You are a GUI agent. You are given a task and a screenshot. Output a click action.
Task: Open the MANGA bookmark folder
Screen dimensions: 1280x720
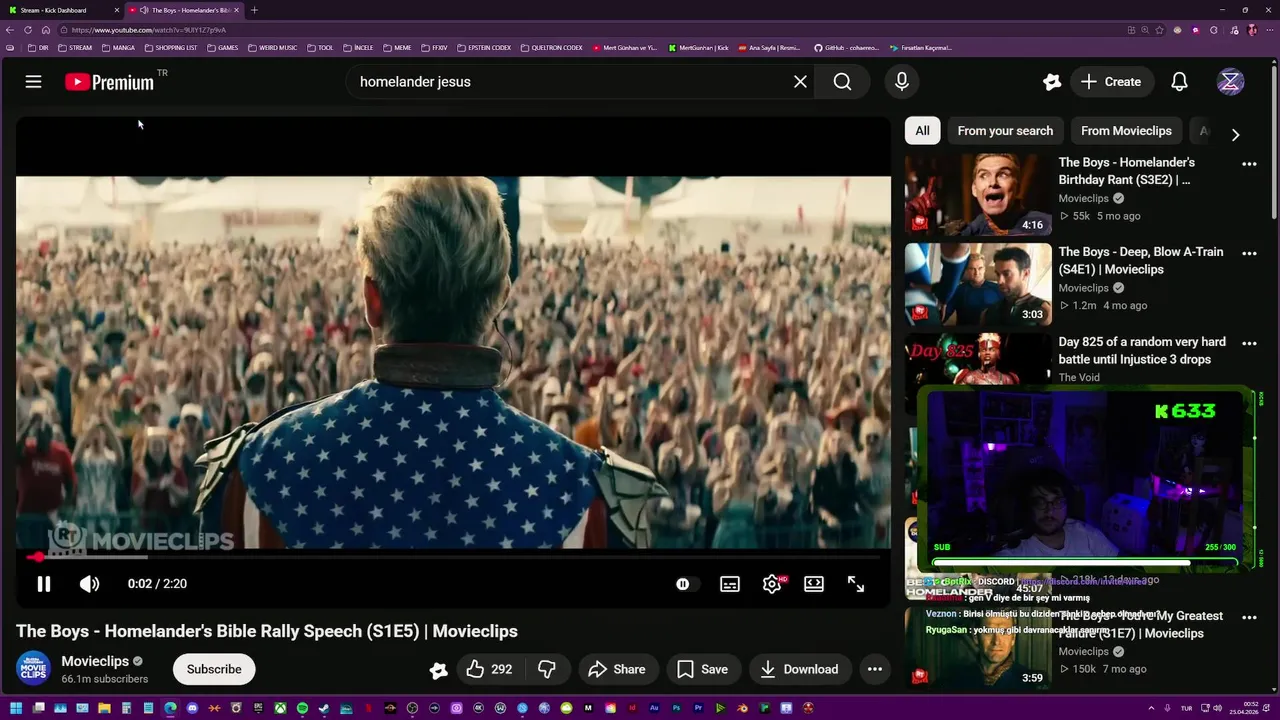[118, 47]
